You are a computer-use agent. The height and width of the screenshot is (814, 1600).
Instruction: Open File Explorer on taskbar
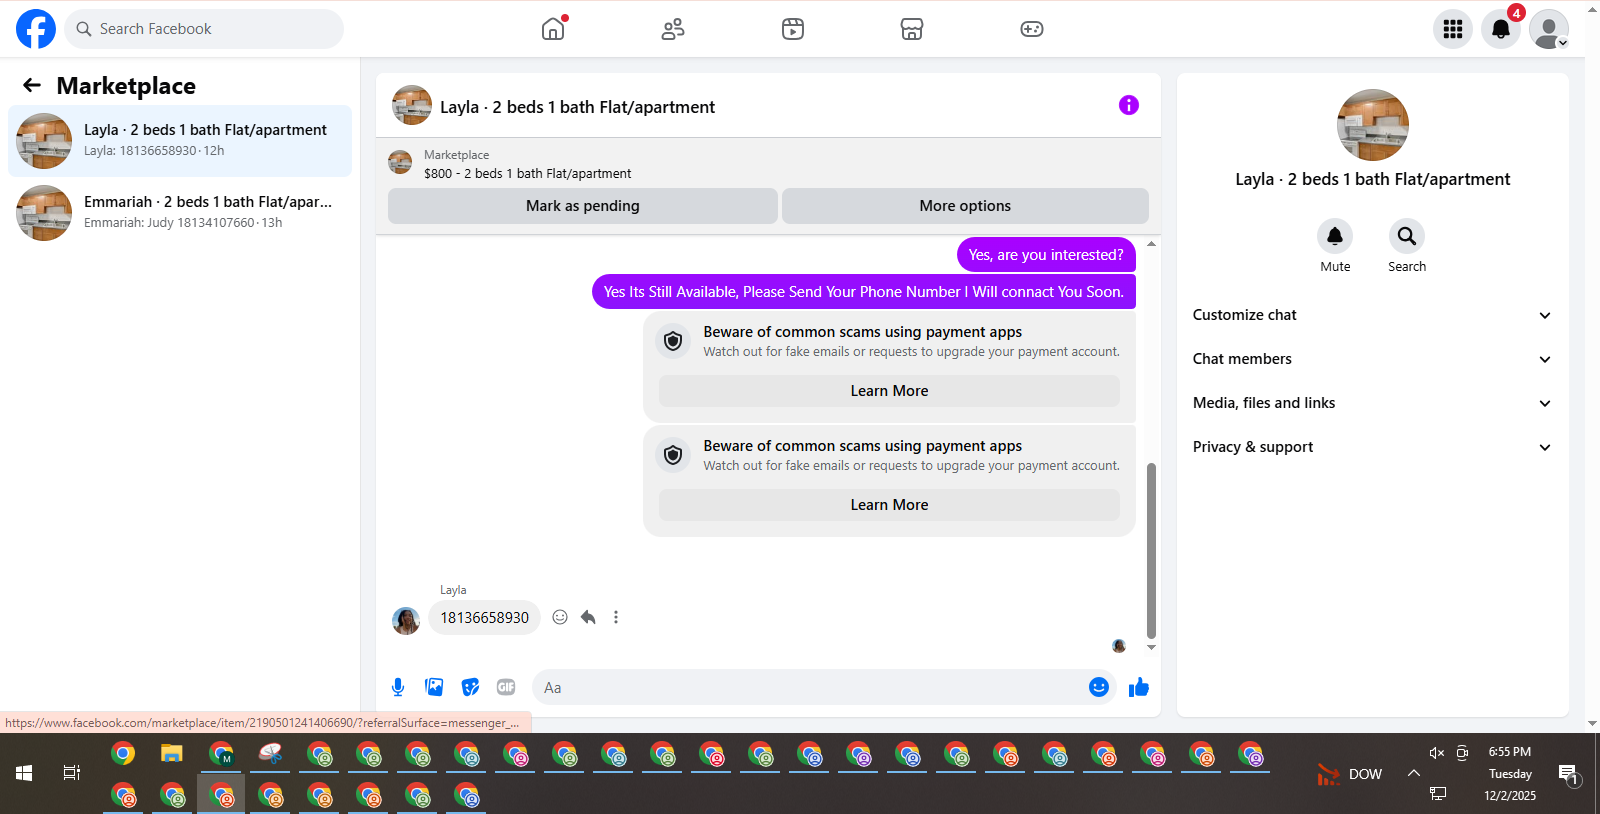pyautogui.click(x=172, y=754)
